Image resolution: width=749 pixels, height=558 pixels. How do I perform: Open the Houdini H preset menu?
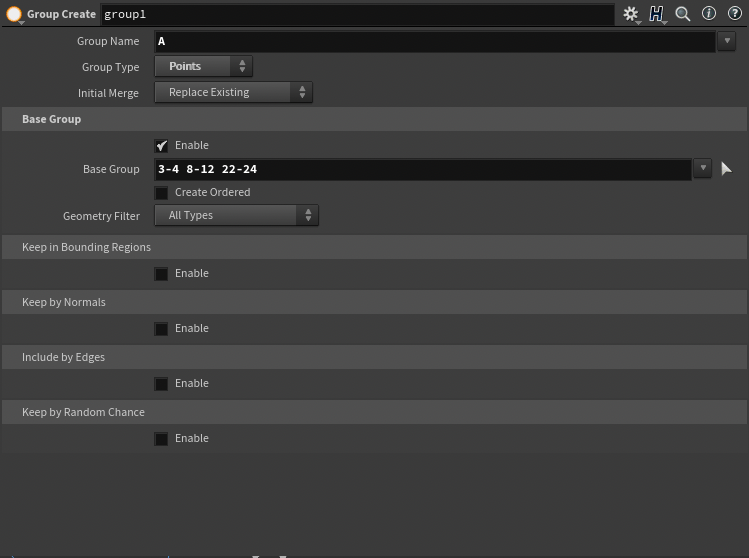[656, 14]
